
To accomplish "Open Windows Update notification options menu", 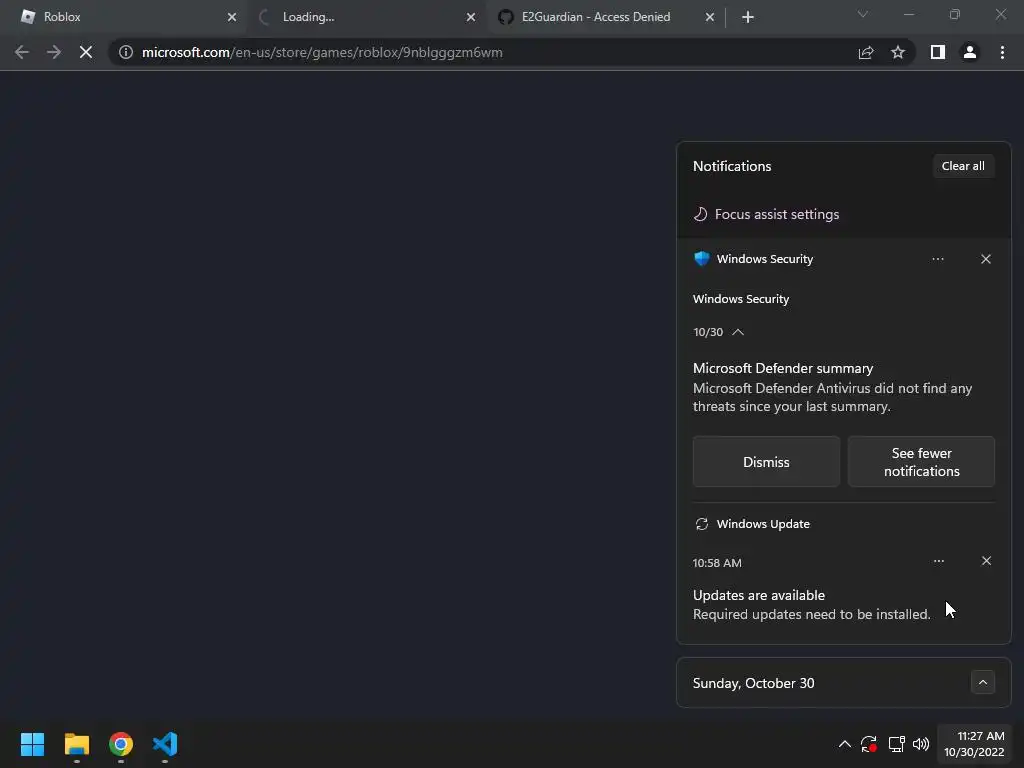I will click(938, 561).
